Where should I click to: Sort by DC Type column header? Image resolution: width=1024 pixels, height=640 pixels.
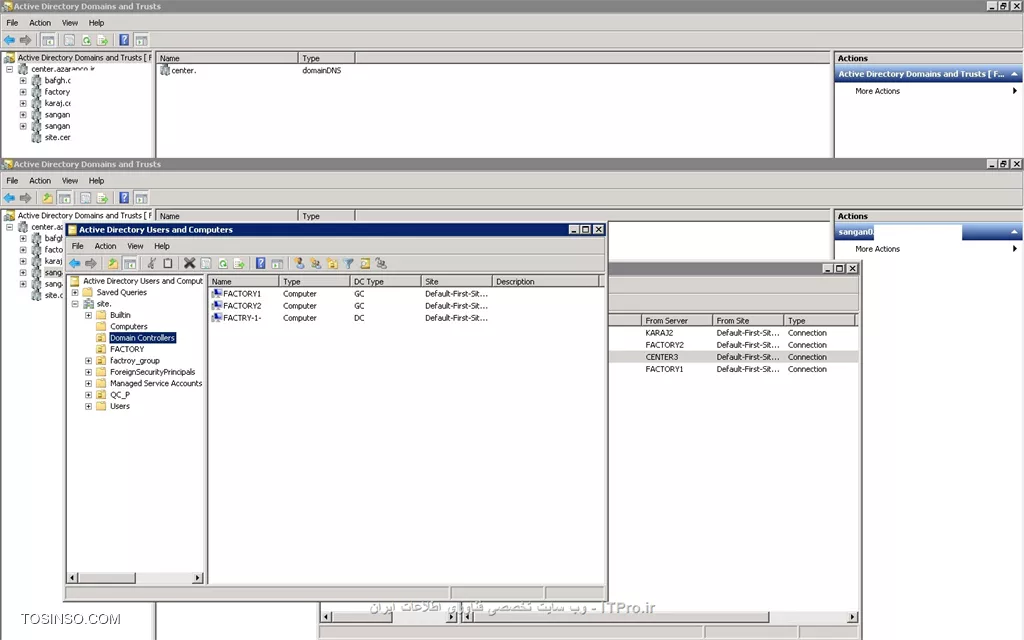tap(385, 281)
